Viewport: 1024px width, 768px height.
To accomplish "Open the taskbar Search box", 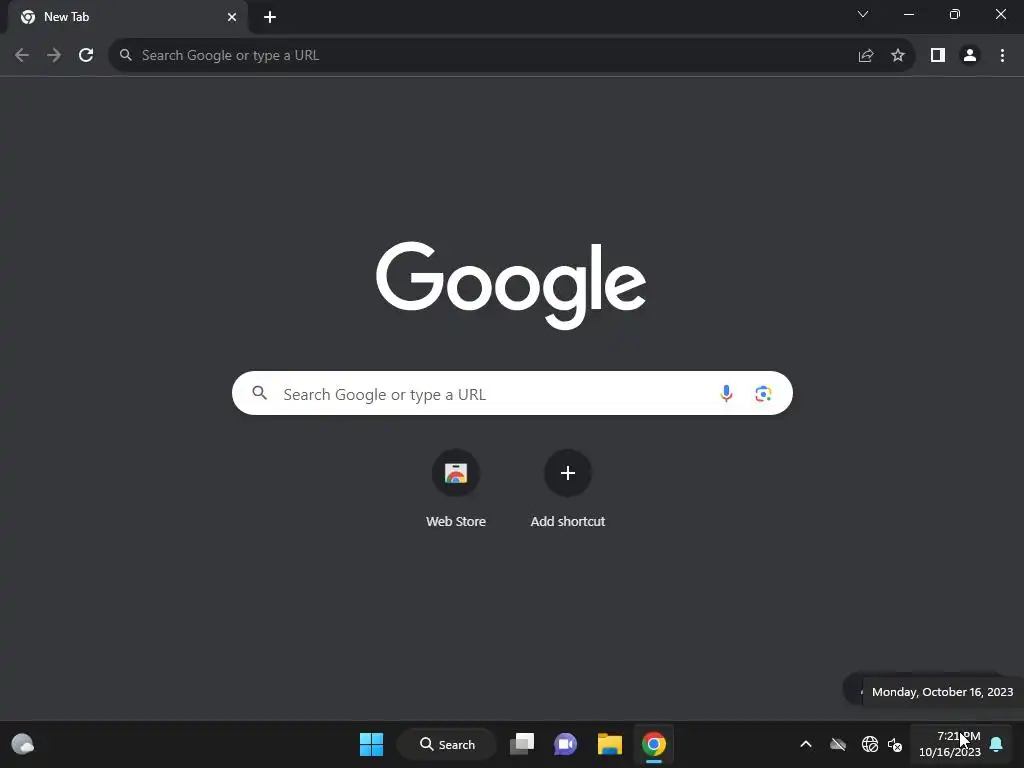I will [447, 744].
